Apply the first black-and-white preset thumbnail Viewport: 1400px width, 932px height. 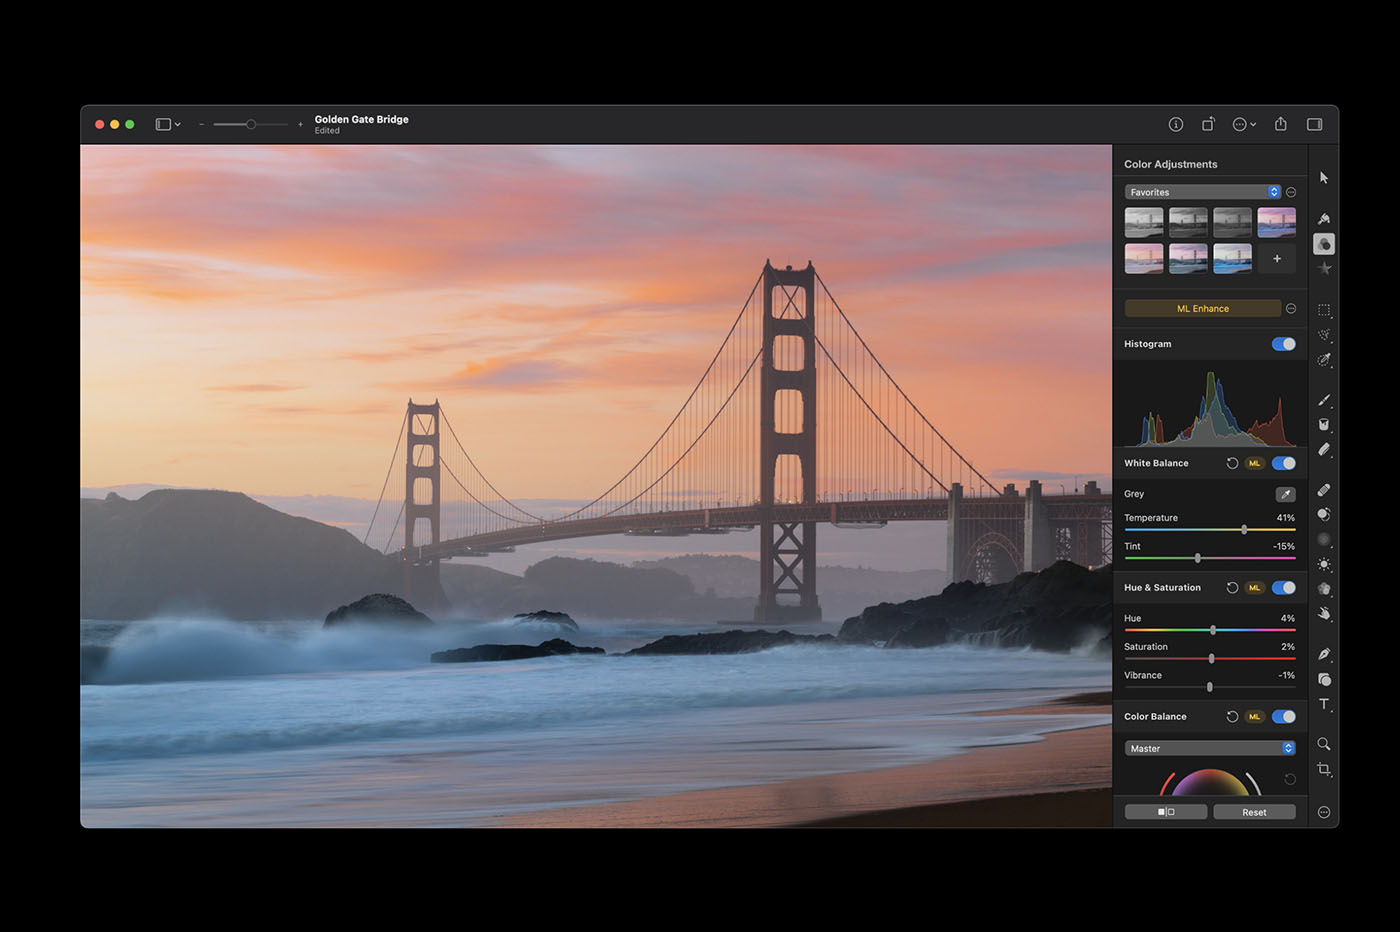[x=1144, y=222]
